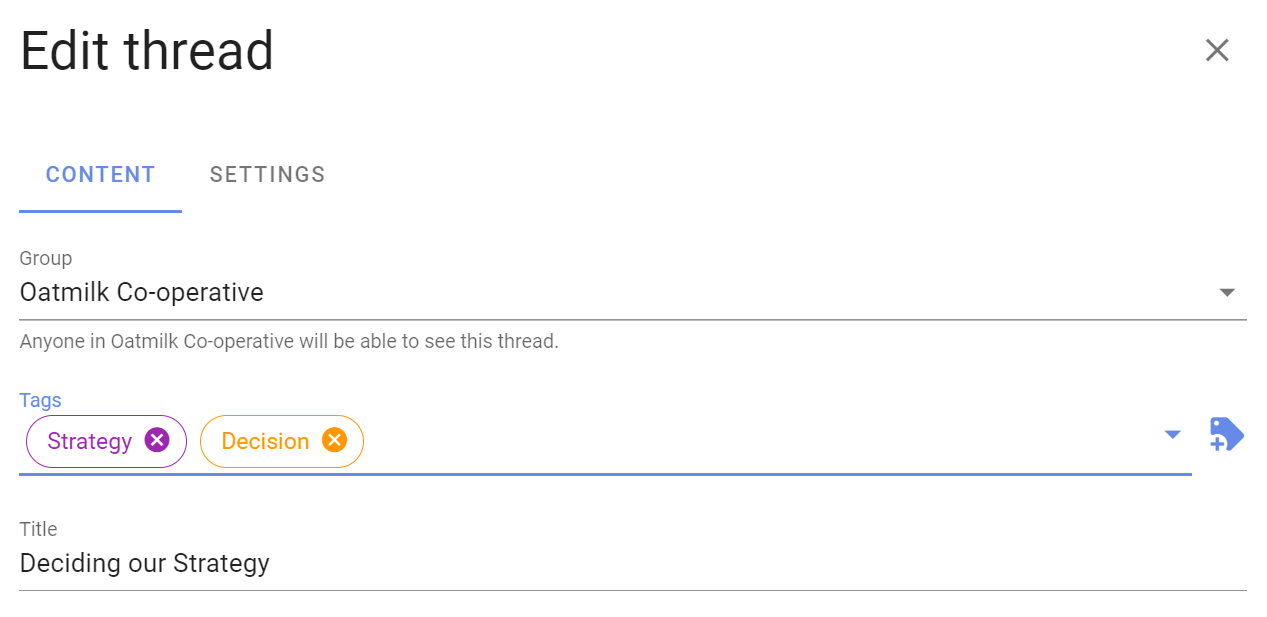Expand the Tags dropdown arrow
The width and height of the screenshot is (1267, 617).
1173,434
